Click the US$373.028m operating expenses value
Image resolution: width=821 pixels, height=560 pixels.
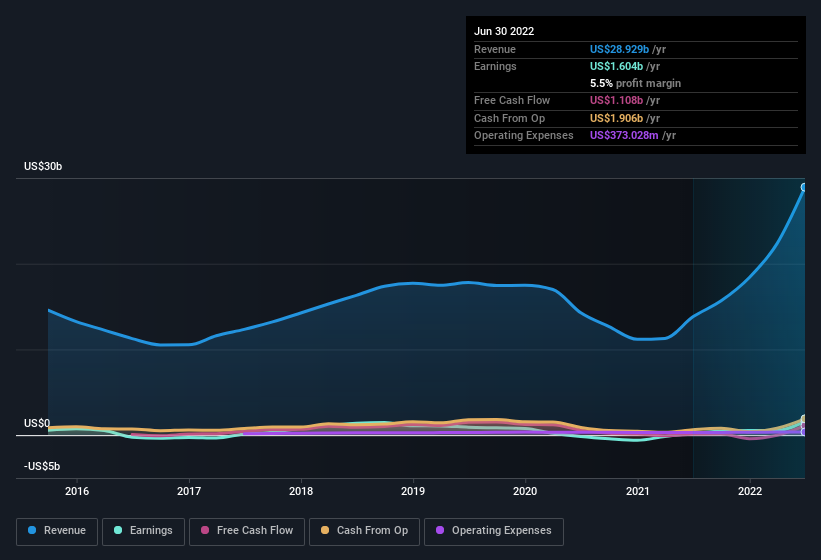click(x=624, y=136)
